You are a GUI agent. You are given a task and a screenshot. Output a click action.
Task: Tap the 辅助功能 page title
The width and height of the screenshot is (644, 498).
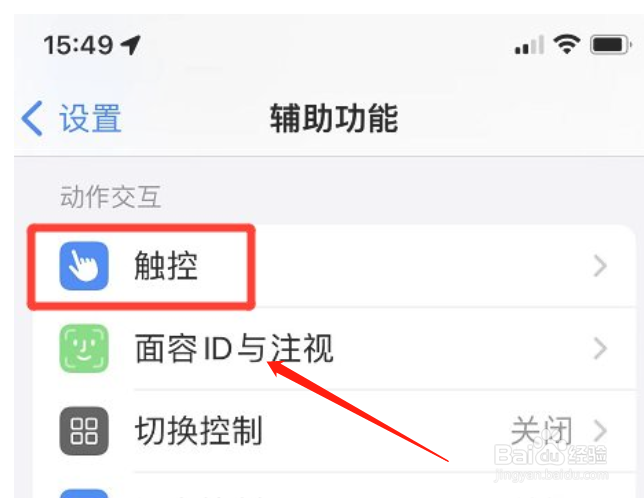click(x=334, y=118)
